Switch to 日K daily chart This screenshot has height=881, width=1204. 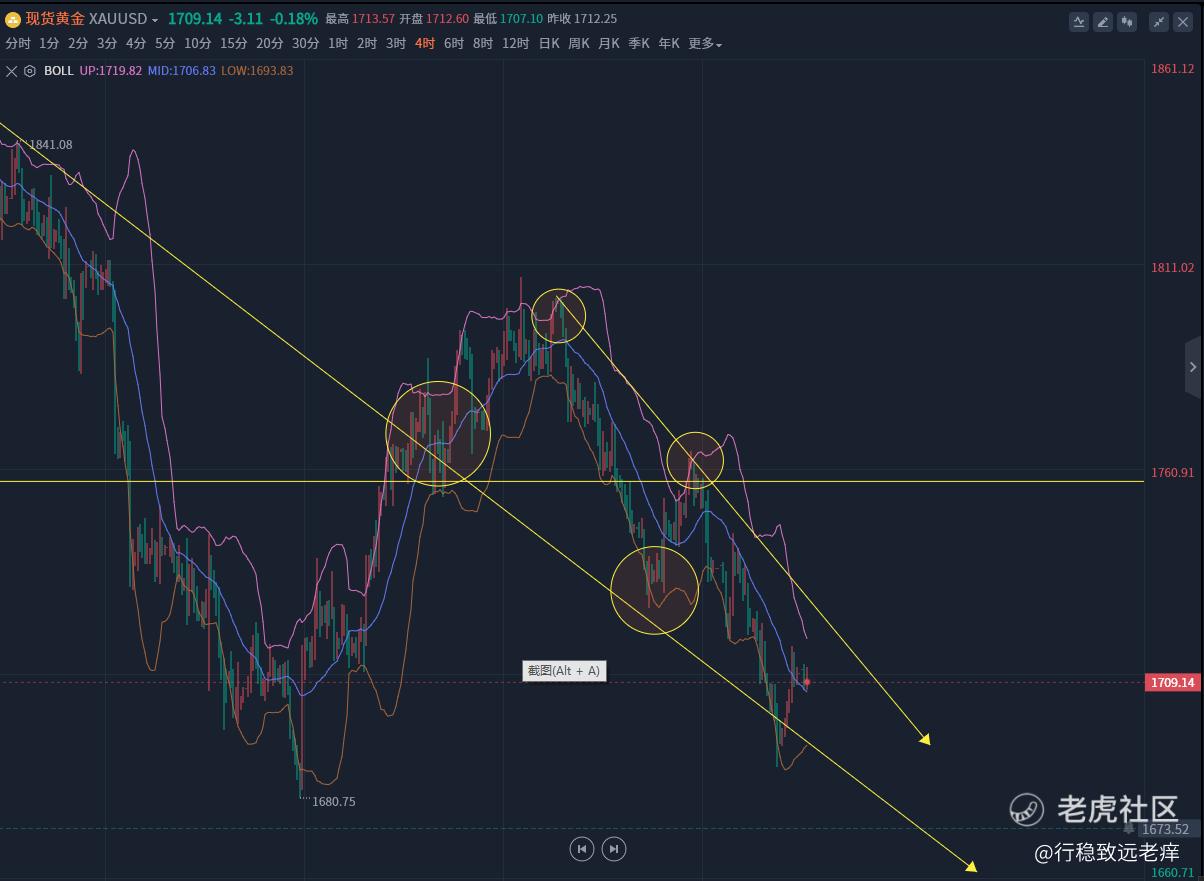(549, 44)
